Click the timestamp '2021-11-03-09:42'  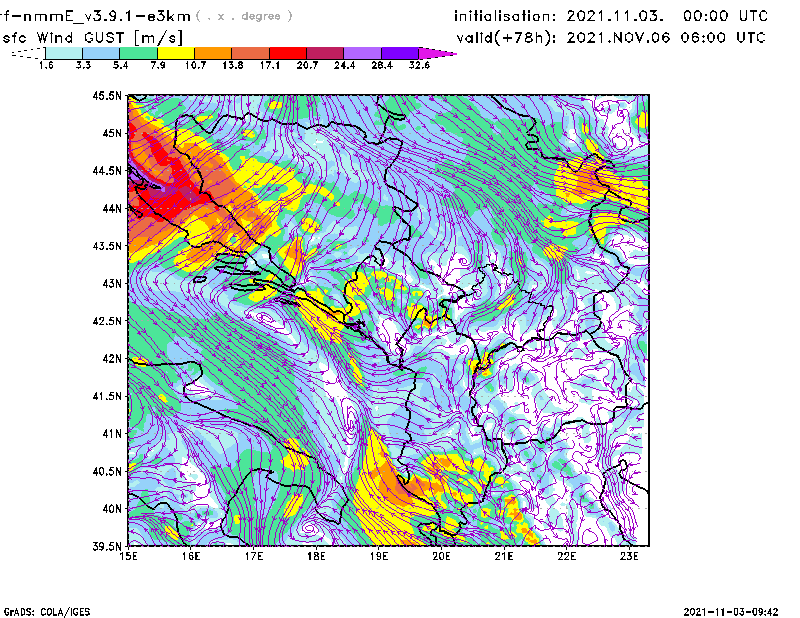[x=731, y=612]
